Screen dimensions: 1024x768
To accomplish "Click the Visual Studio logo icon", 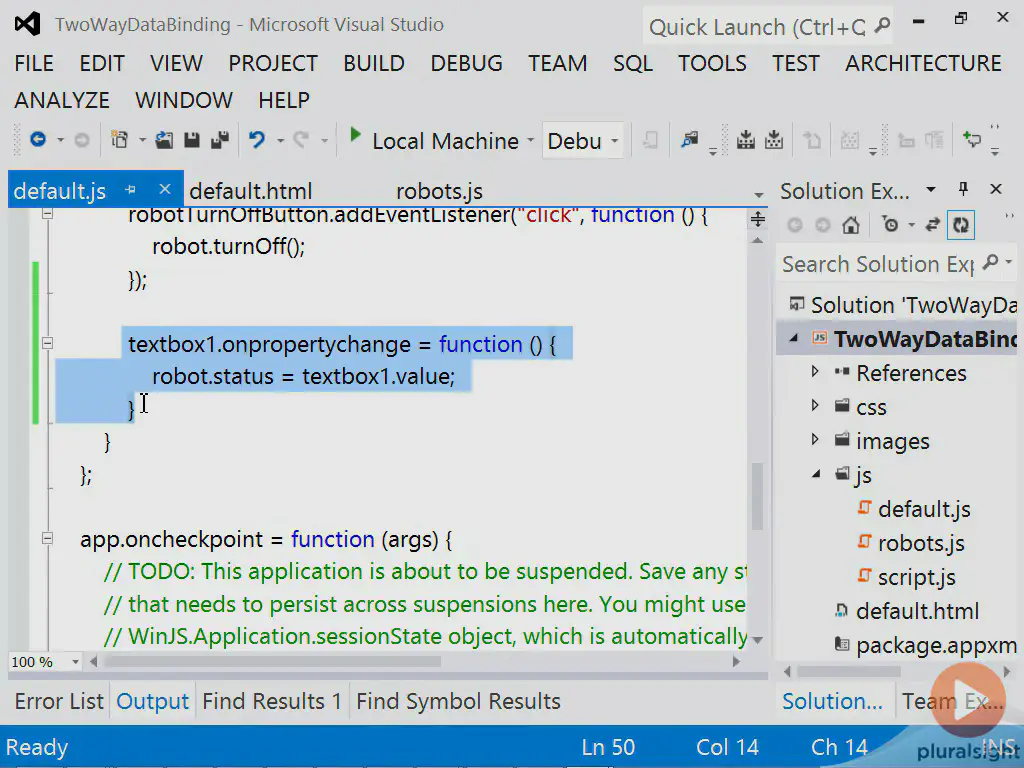I will 28,24.
